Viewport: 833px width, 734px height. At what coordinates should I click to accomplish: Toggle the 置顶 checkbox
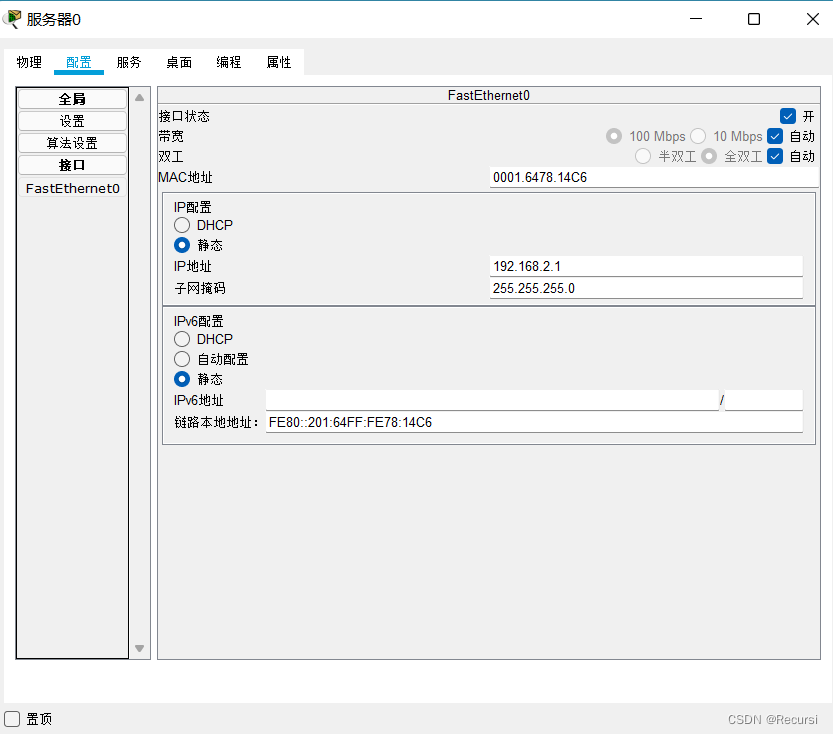[x=12, y=719]
